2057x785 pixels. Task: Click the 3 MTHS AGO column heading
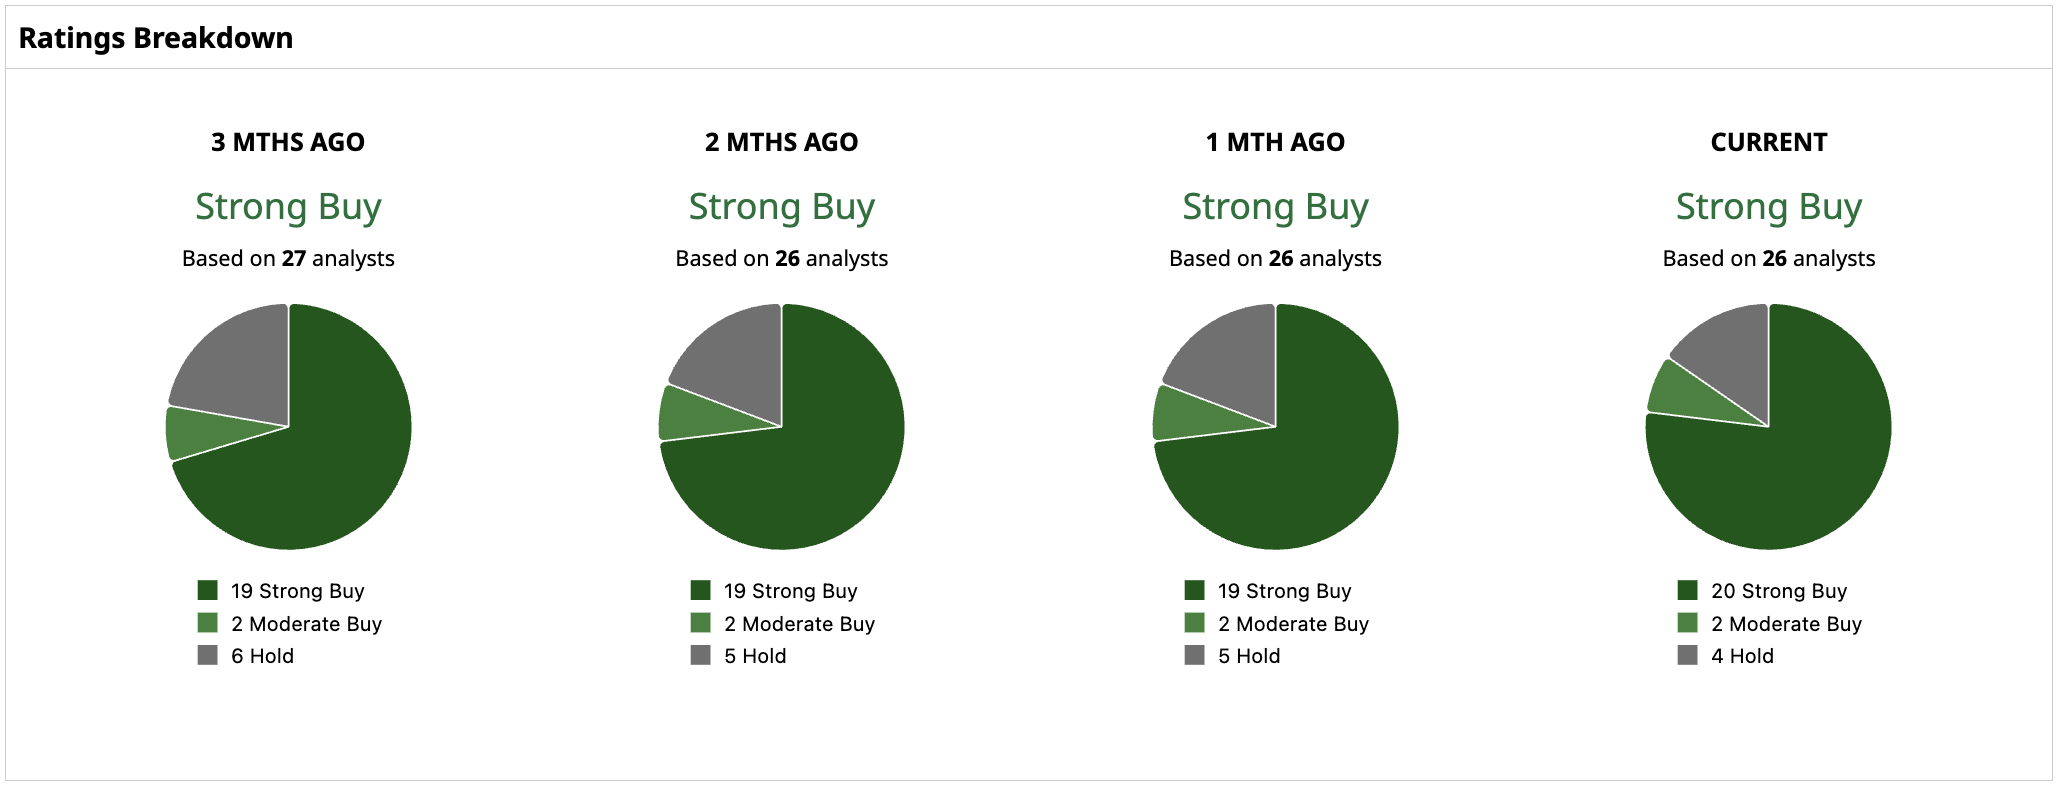(288, 142)
